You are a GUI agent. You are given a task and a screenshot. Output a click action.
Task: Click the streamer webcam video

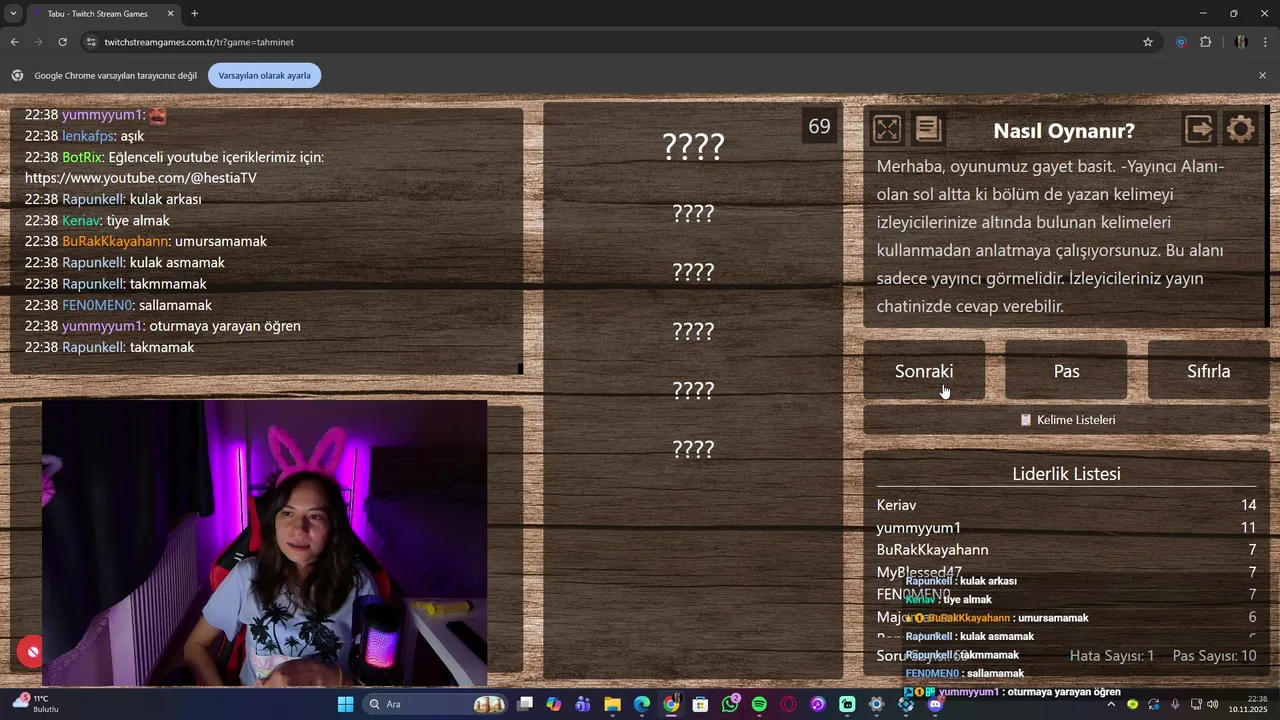click(264, 543)
